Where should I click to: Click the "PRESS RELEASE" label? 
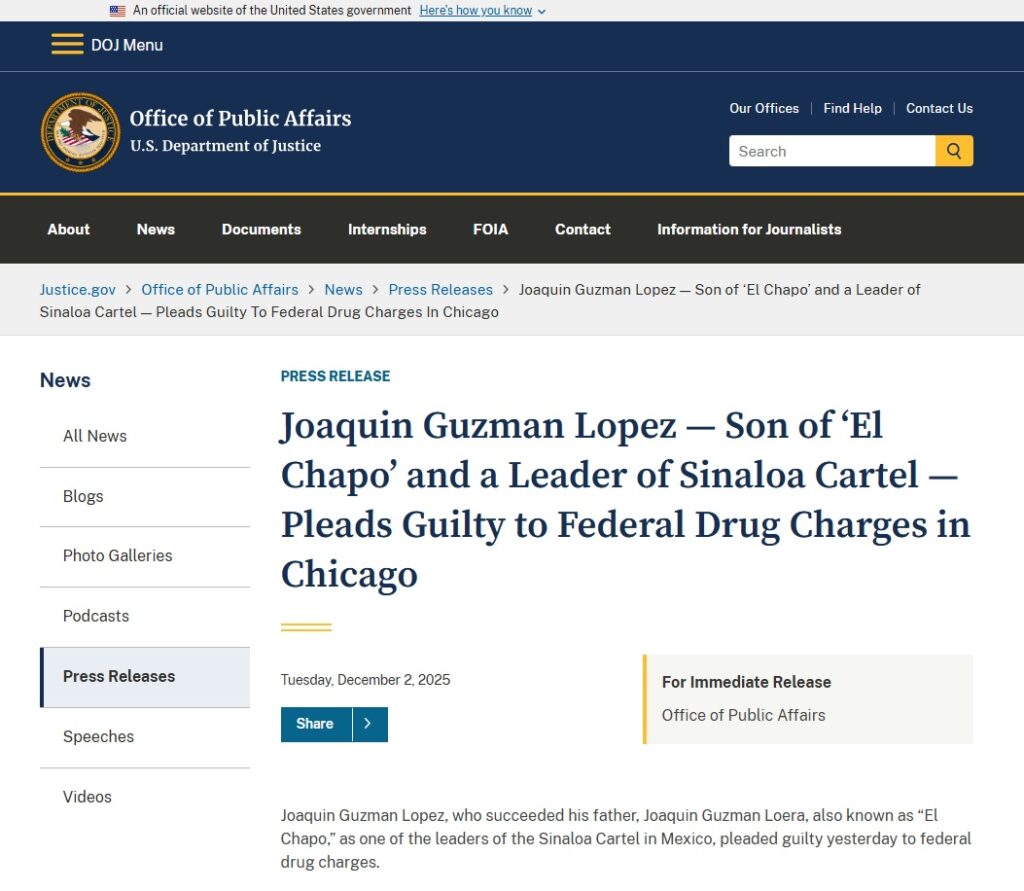[335, 376]
